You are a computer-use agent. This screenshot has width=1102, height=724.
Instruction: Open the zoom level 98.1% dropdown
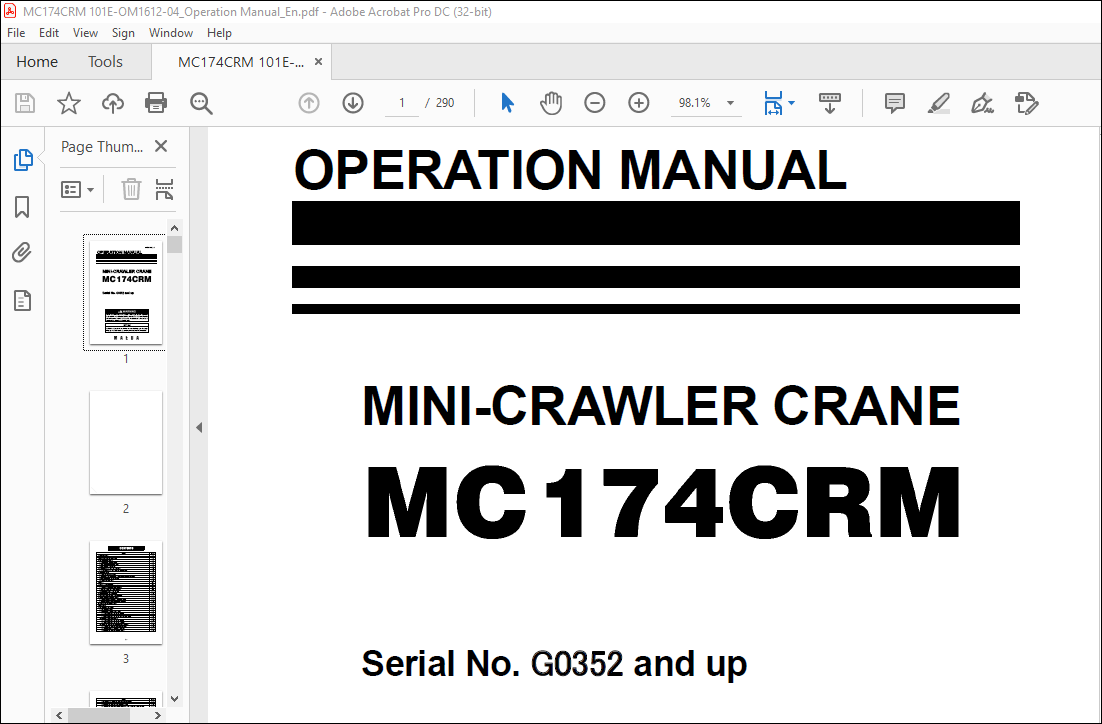730,103
